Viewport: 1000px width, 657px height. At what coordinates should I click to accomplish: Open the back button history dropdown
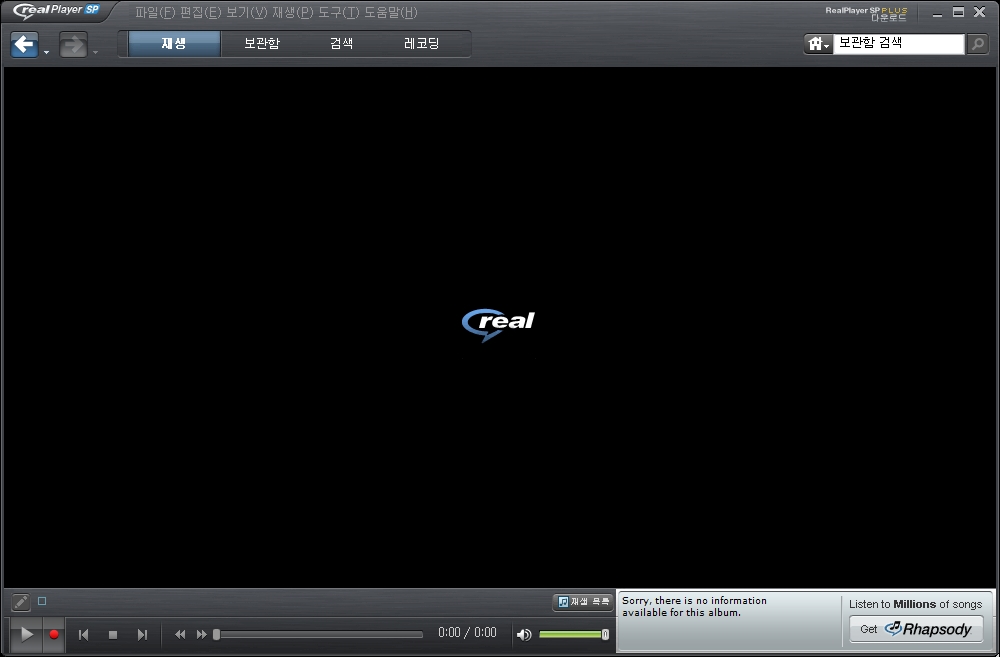click(x=46, y=52)
